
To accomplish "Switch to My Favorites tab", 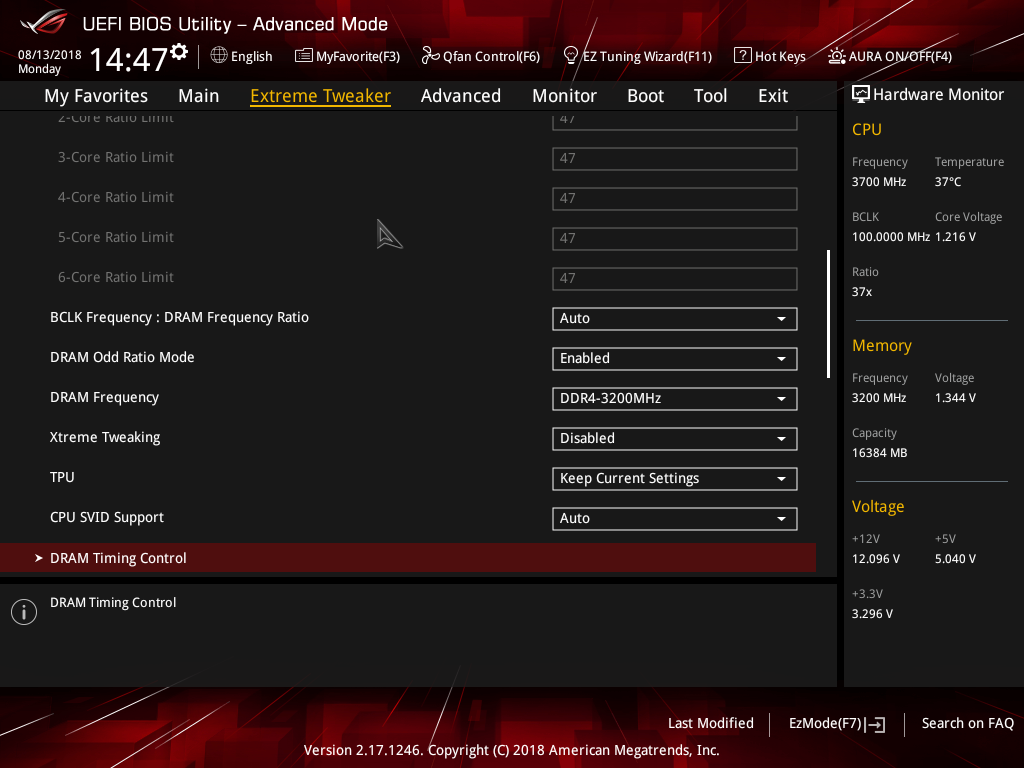I will pyautogui.click(x=96, y=96).
